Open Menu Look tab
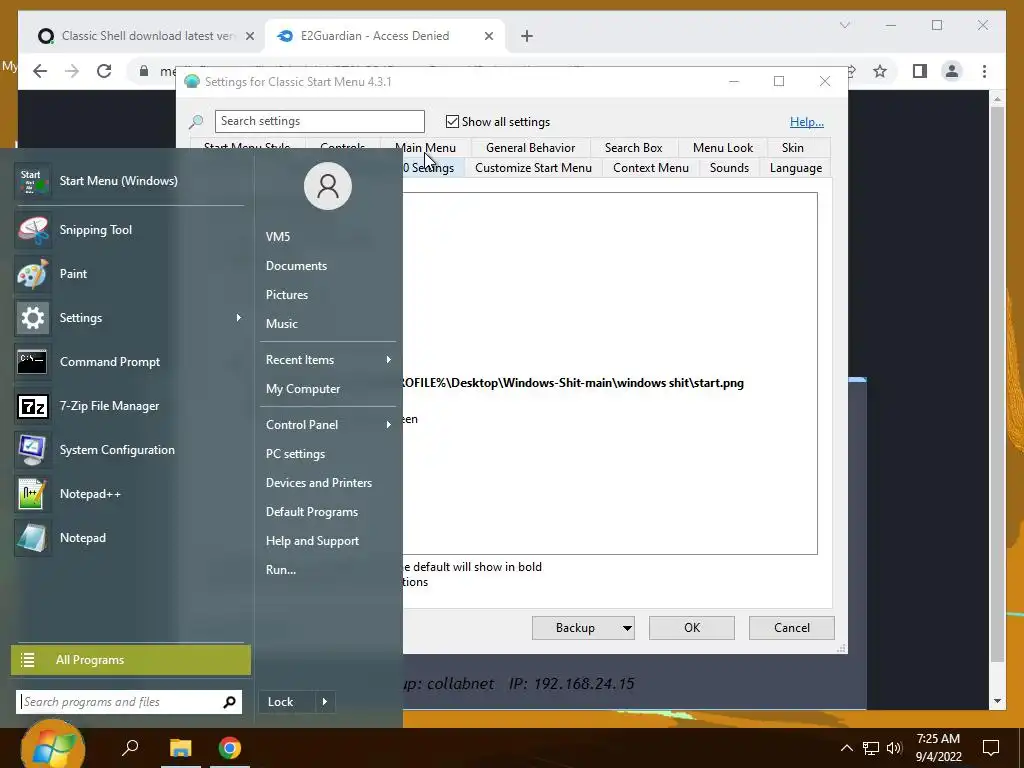Viewport: 1024px width, 768px height. (723, 148)
